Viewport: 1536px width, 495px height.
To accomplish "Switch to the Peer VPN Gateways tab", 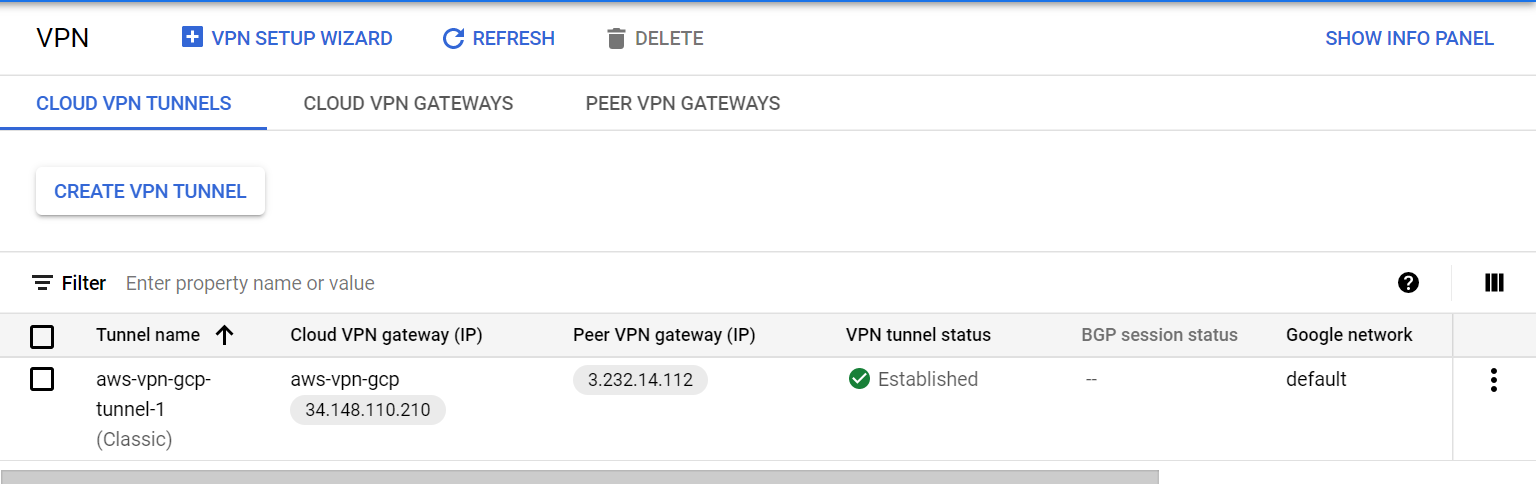I will [683, 103].
